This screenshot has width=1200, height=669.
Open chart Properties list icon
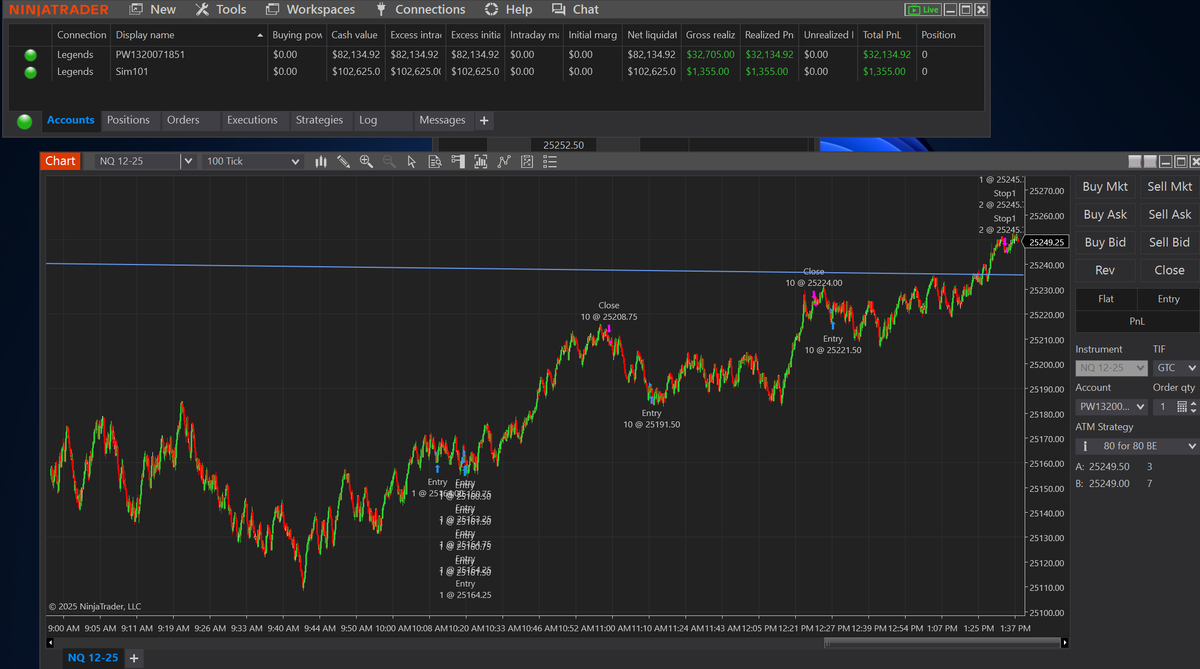(x=549, y=161)
